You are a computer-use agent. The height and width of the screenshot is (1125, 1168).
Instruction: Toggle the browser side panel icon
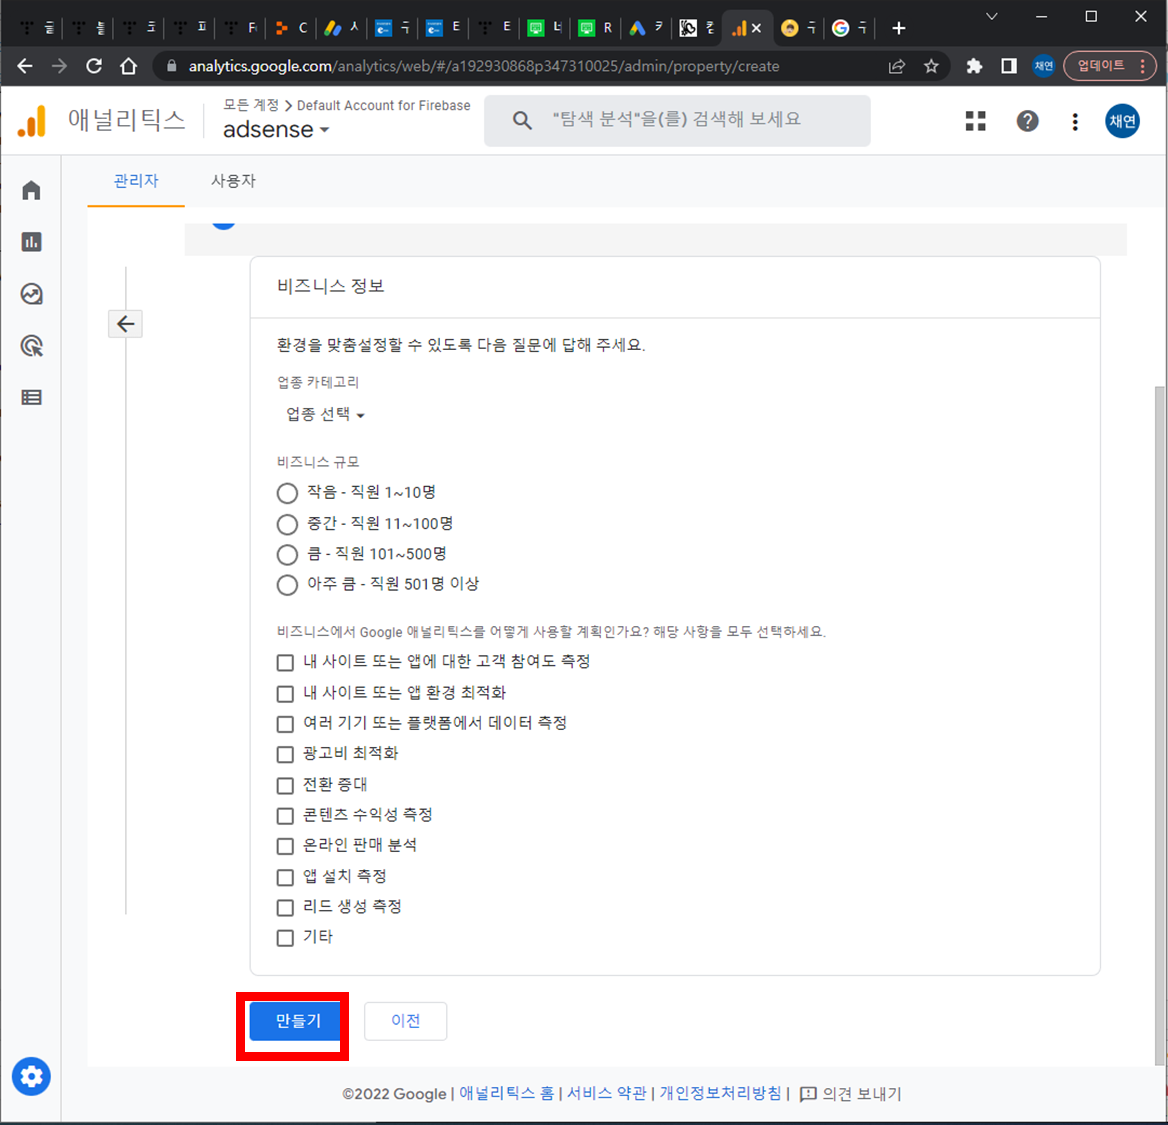click(1009, 66)
